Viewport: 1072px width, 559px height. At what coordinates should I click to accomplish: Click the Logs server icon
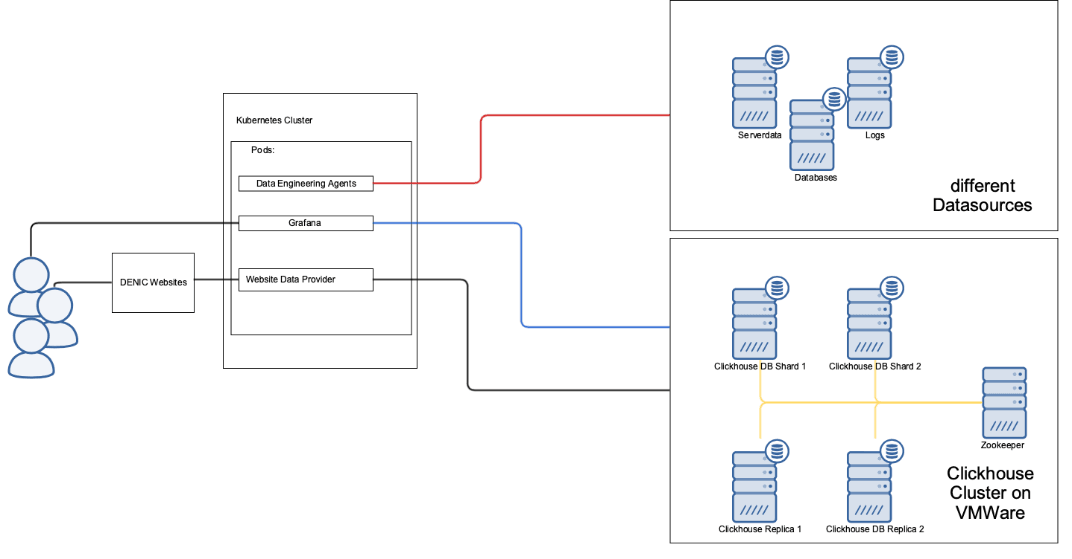click(870, 92)
